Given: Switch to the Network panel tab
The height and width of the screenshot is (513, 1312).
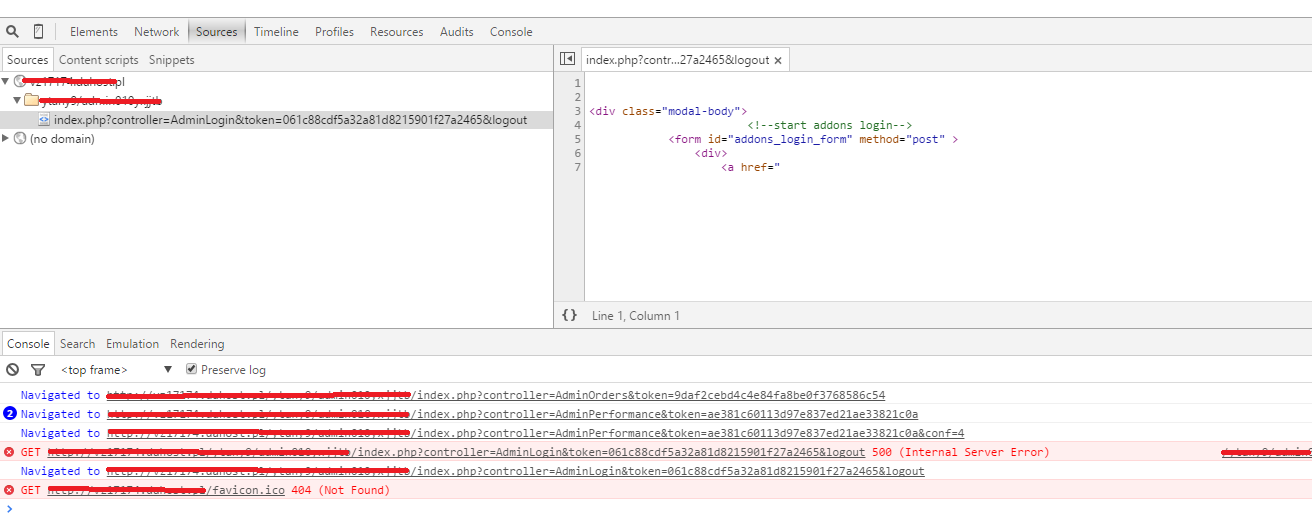Looking at the screenshot, I should tap(157, 32).
